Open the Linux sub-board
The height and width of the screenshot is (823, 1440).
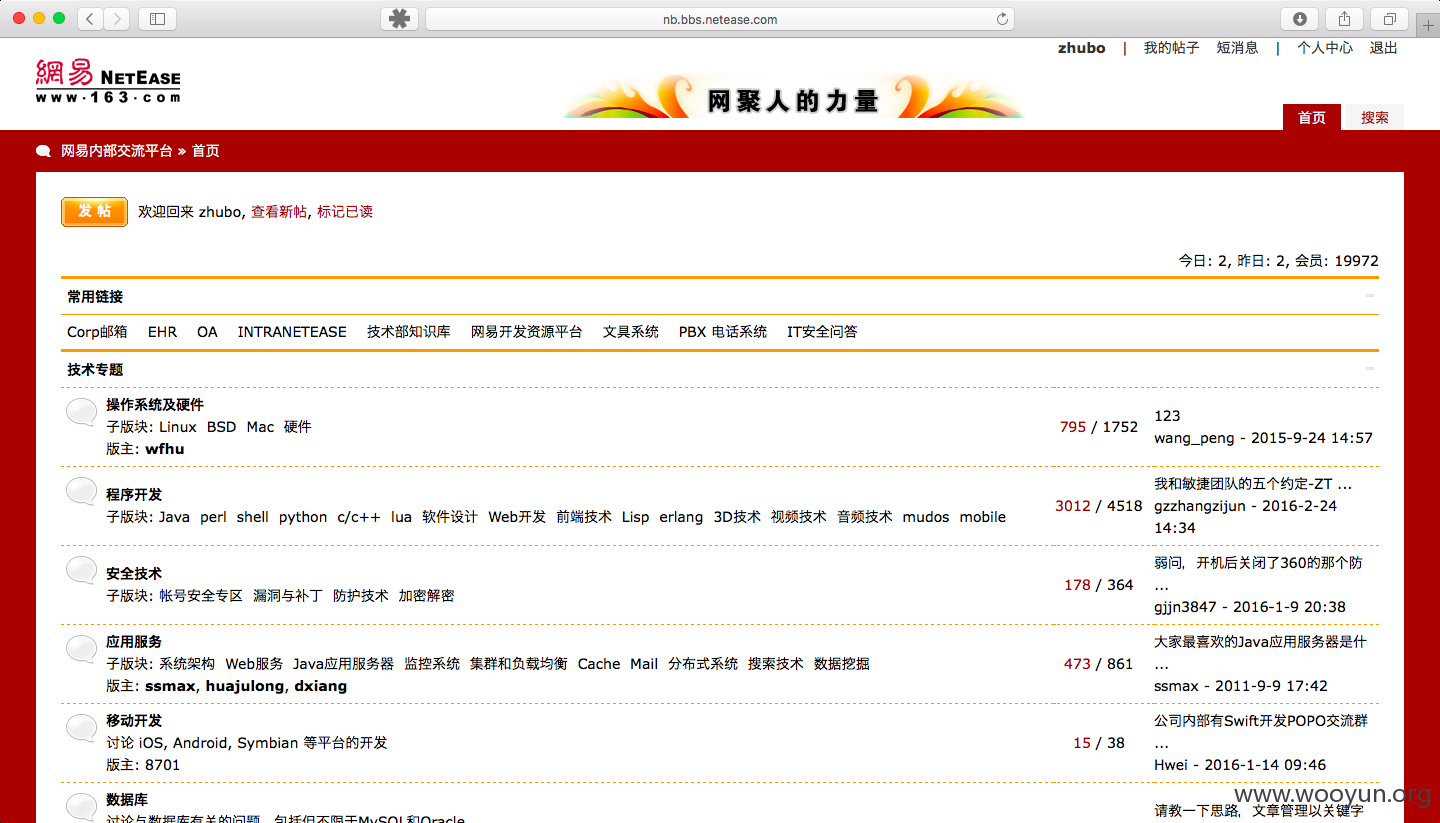178,427
